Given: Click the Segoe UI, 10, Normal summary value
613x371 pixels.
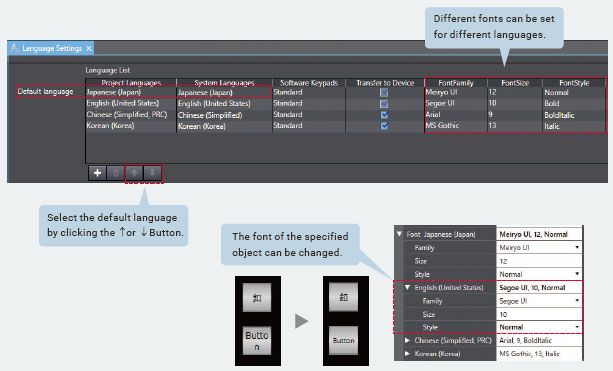Looking at the screenshot, I should [539, 288].
